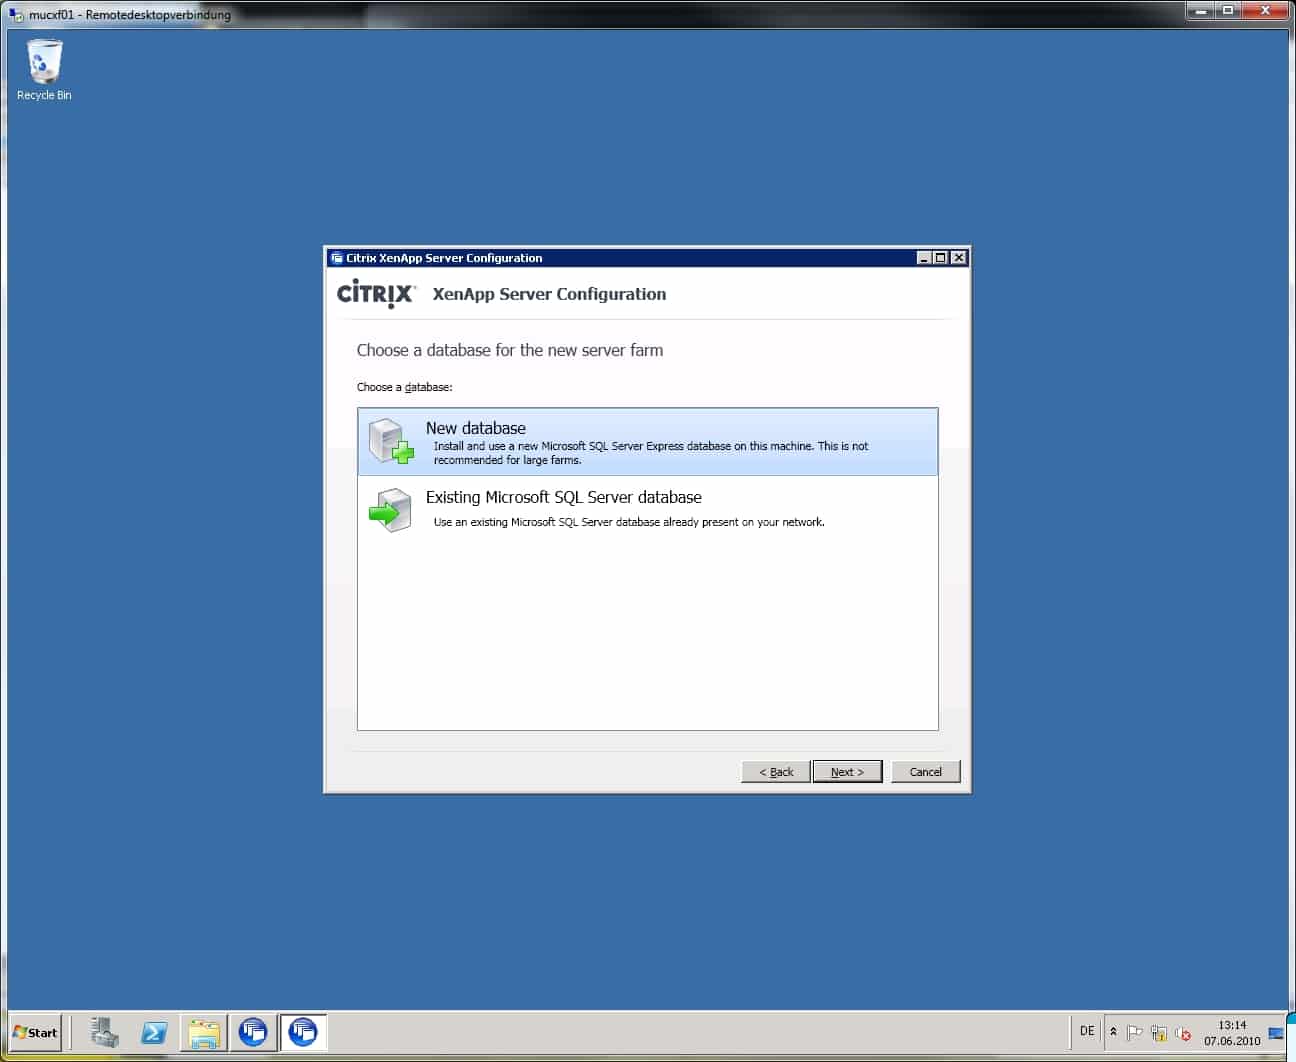
Task: Launch PowerShell from the taskbar
Action: 154,1033
